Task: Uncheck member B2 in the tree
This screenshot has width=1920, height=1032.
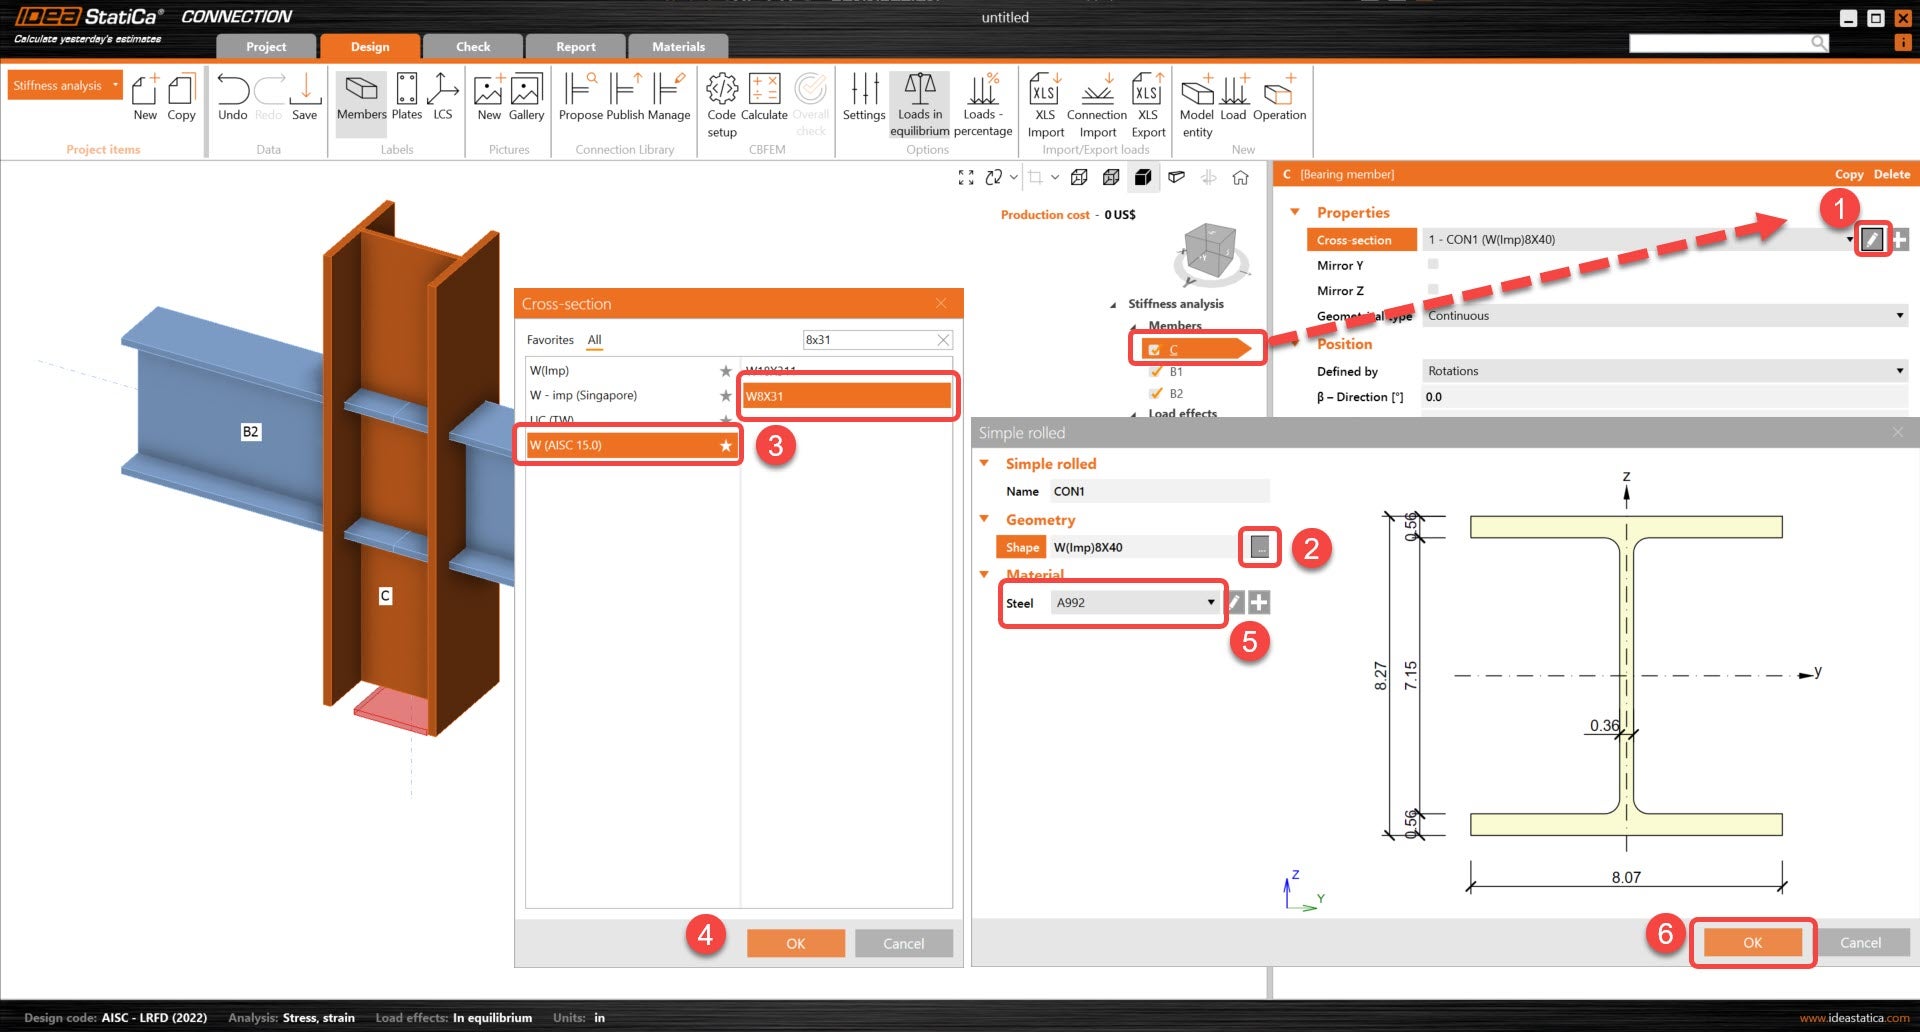Action: tap(1156, 393)
